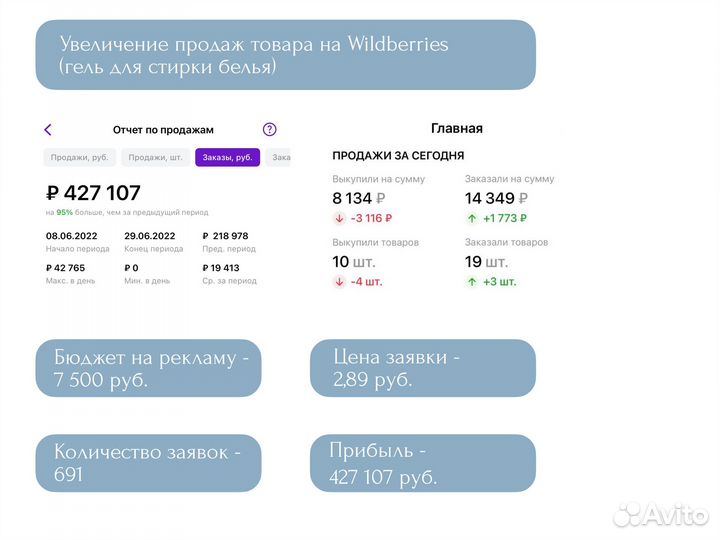Click the red down arrow beside -4 шт.
The height and width of the screenshot is (540, 720).
(339, 282)
